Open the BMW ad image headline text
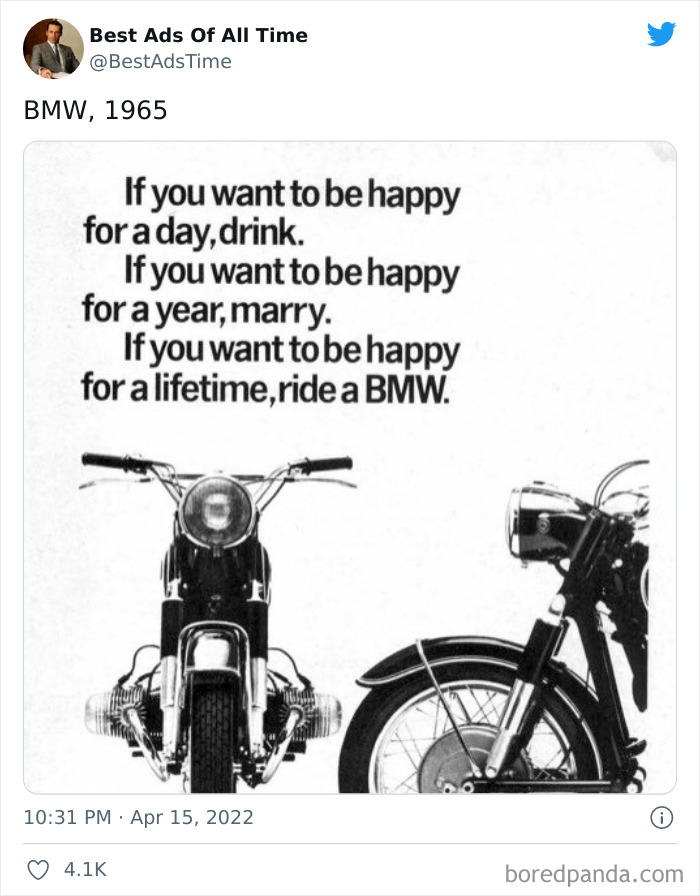Screen dimensions: 700x896 click(x=271, y=290)
